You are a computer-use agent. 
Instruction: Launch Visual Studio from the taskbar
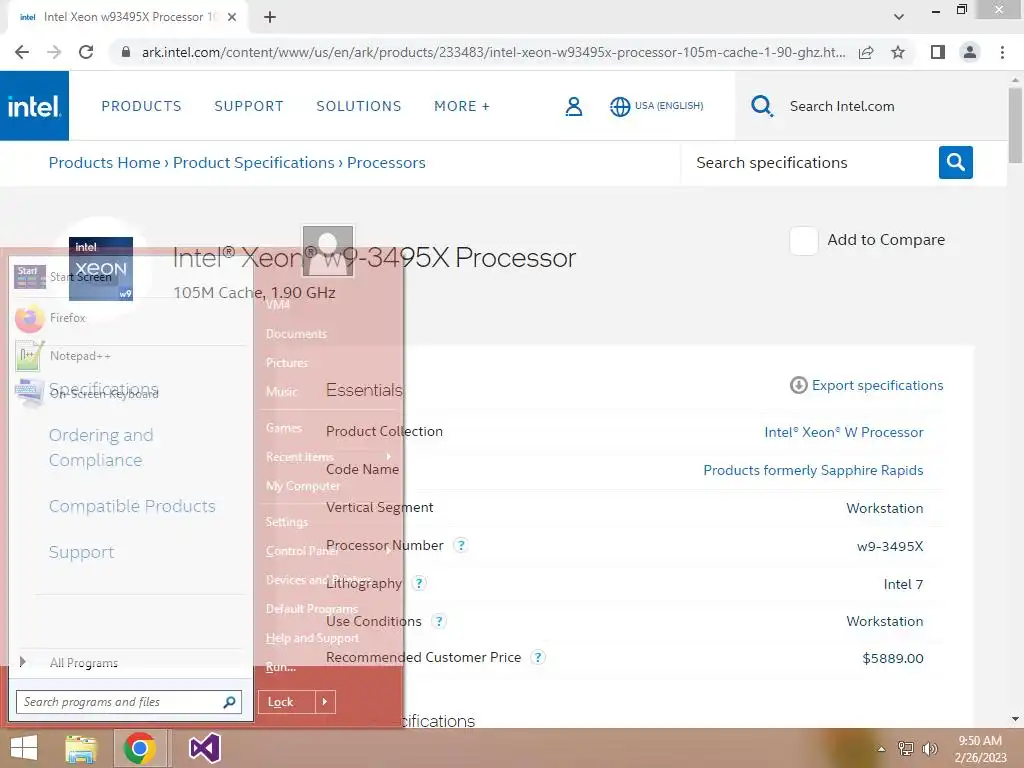204,748
